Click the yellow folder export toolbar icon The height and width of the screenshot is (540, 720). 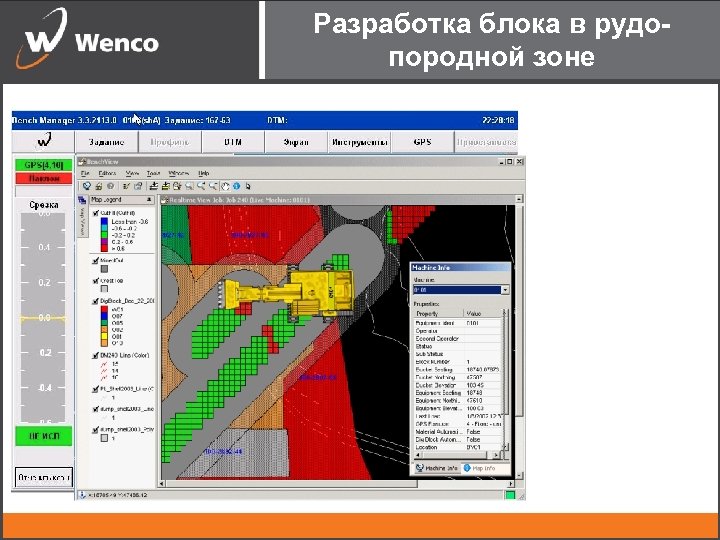(177, 186)
